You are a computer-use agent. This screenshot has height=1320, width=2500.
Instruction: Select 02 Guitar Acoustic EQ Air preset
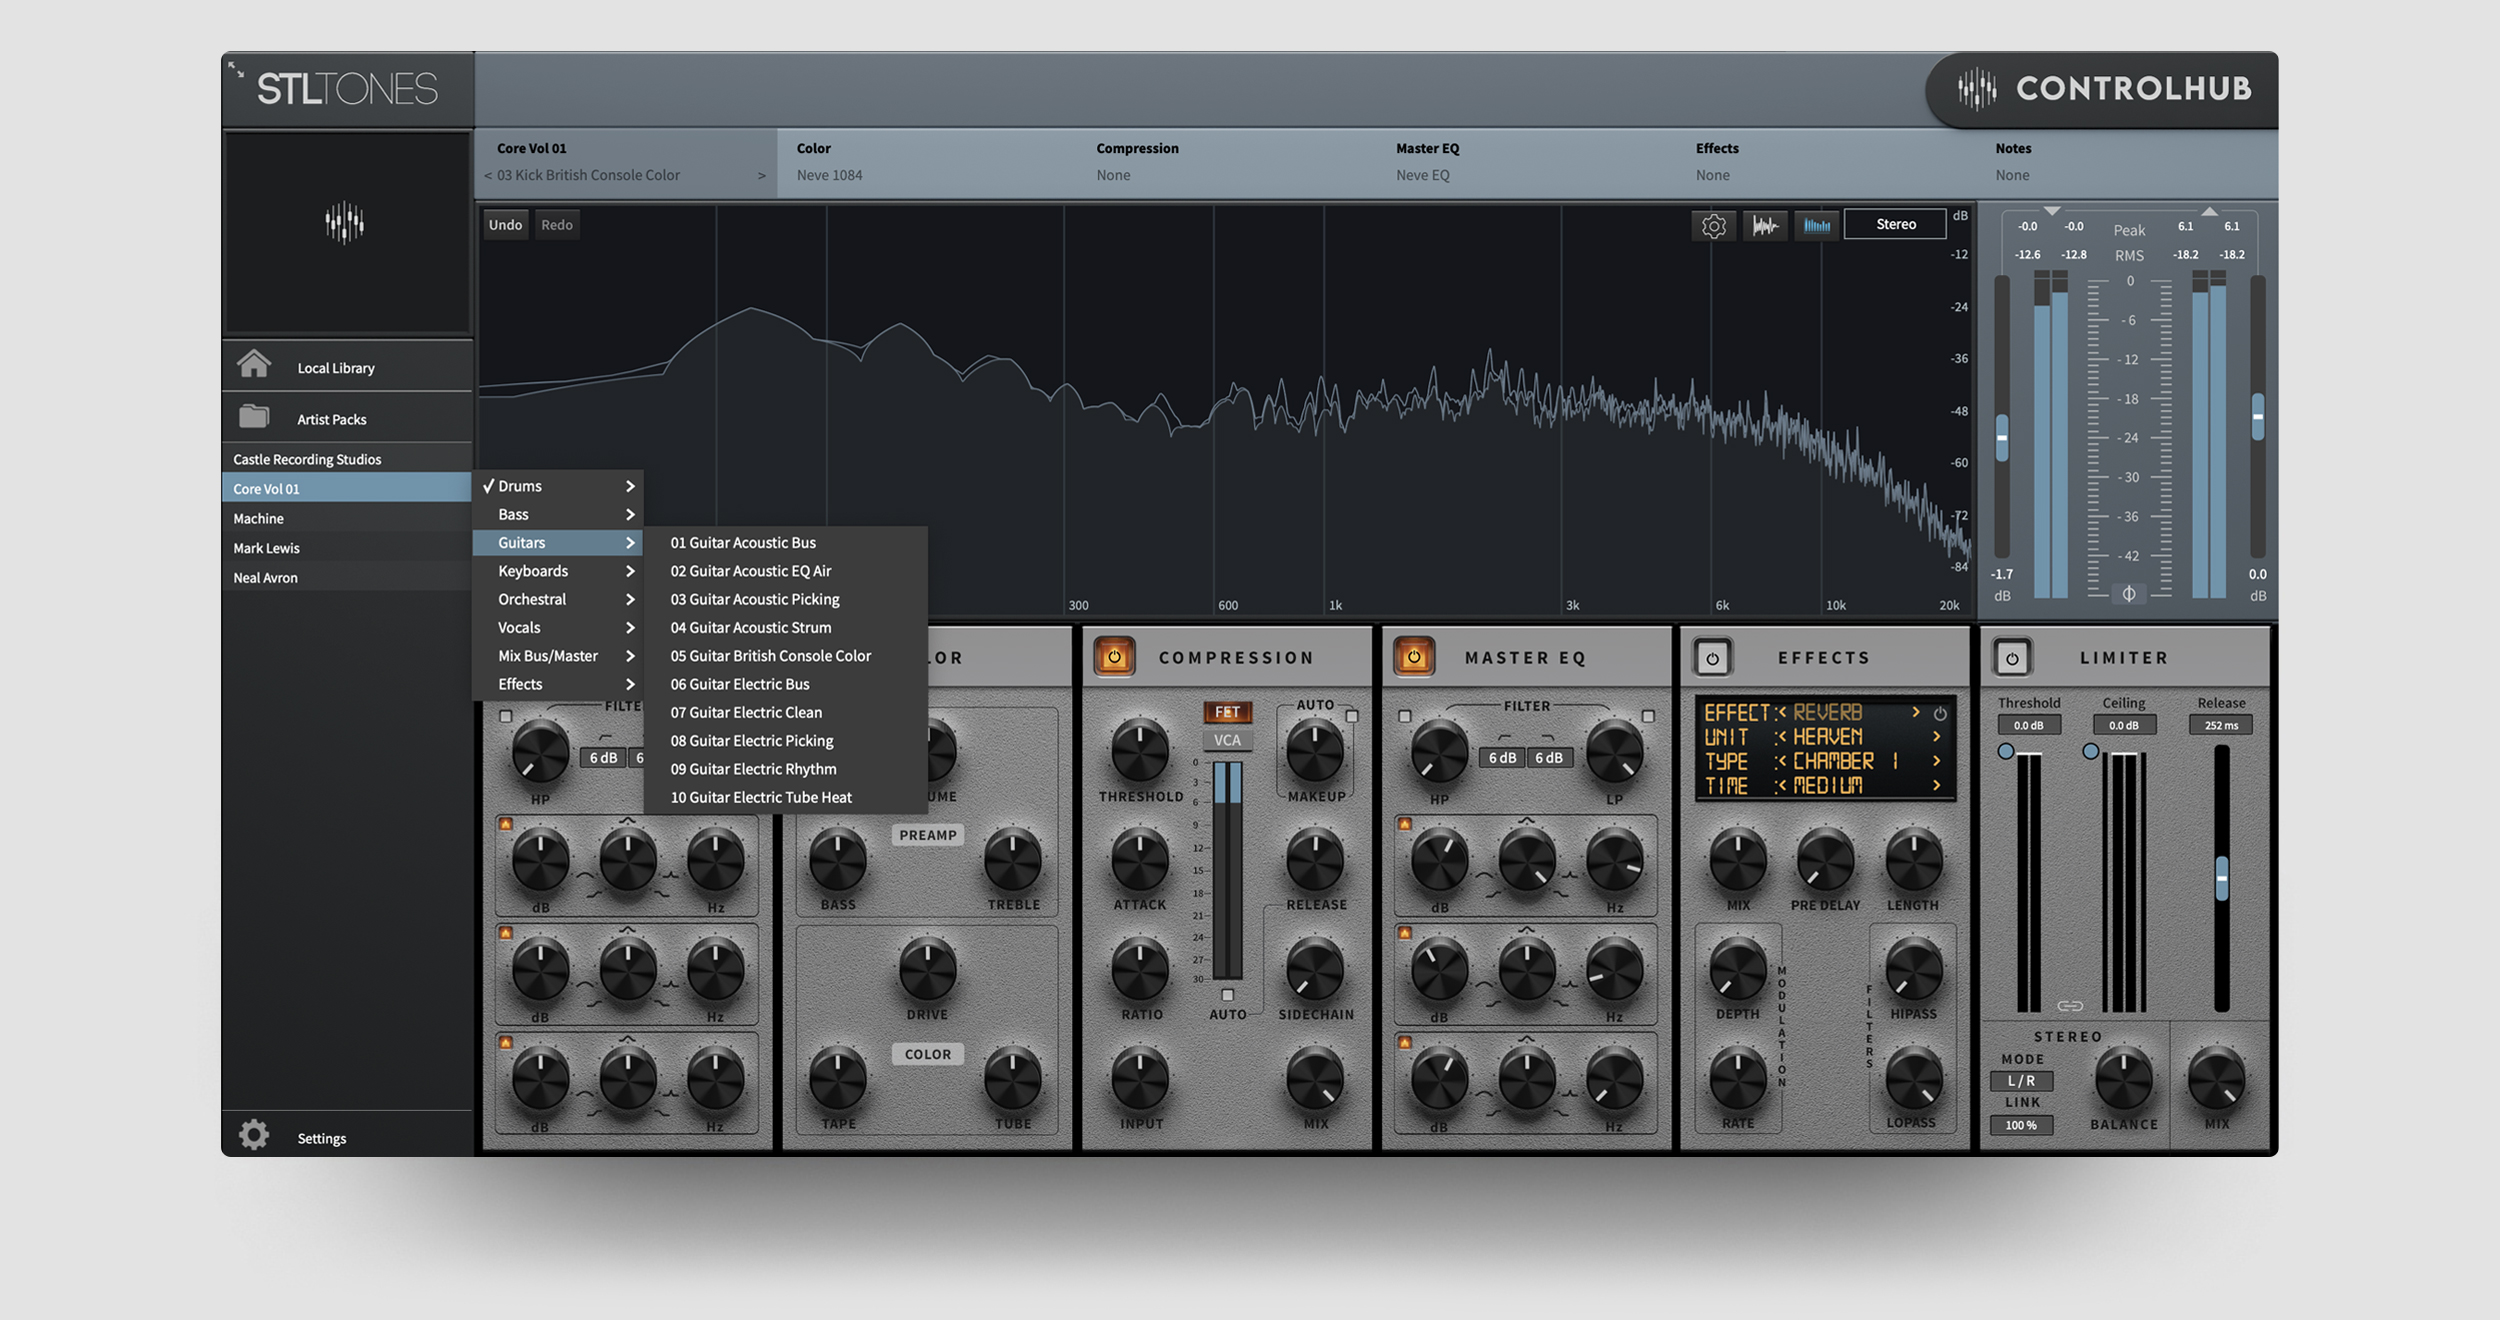tap(785, 571)
